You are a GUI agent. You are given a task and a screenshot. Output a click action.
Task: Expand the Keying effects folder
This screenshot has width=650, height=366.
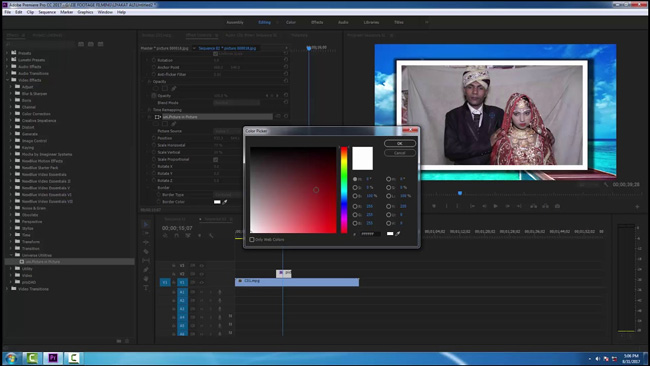11,148
